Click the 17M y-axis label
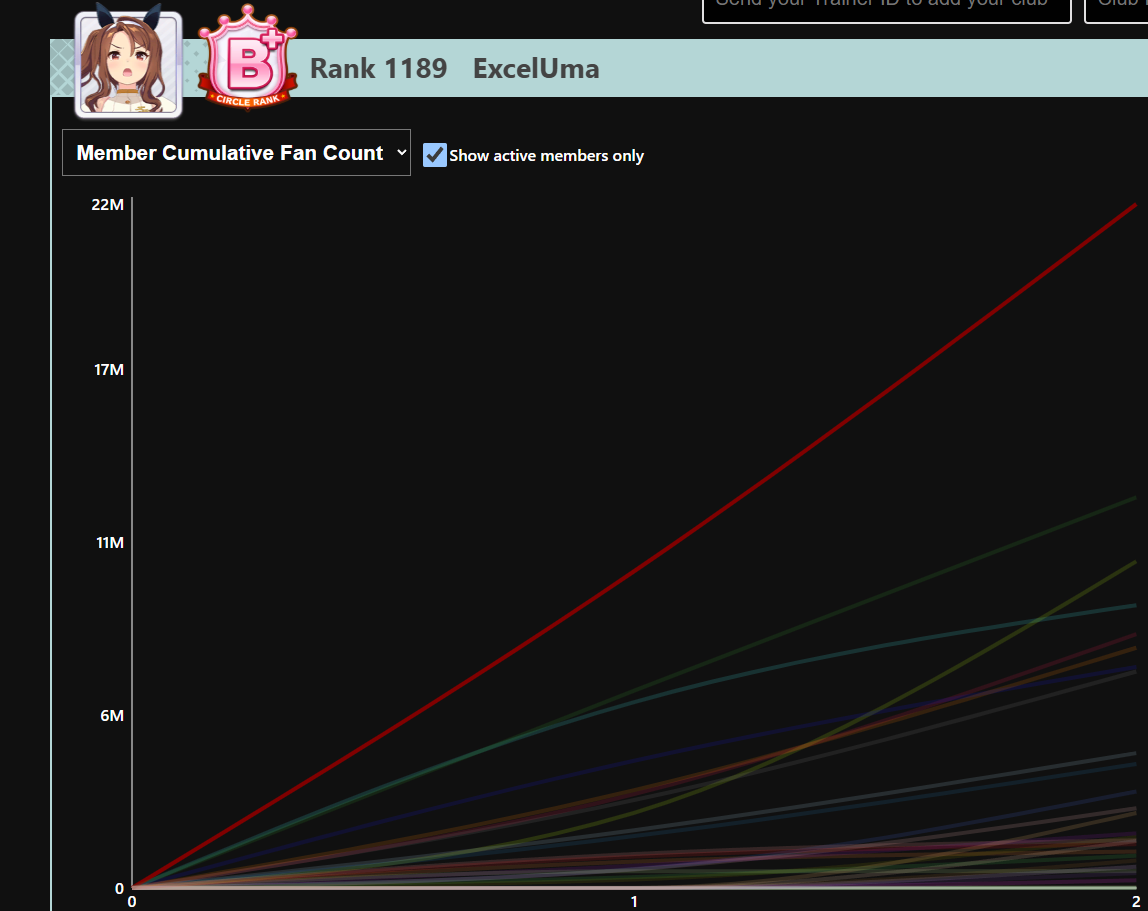 coord(109,370)
